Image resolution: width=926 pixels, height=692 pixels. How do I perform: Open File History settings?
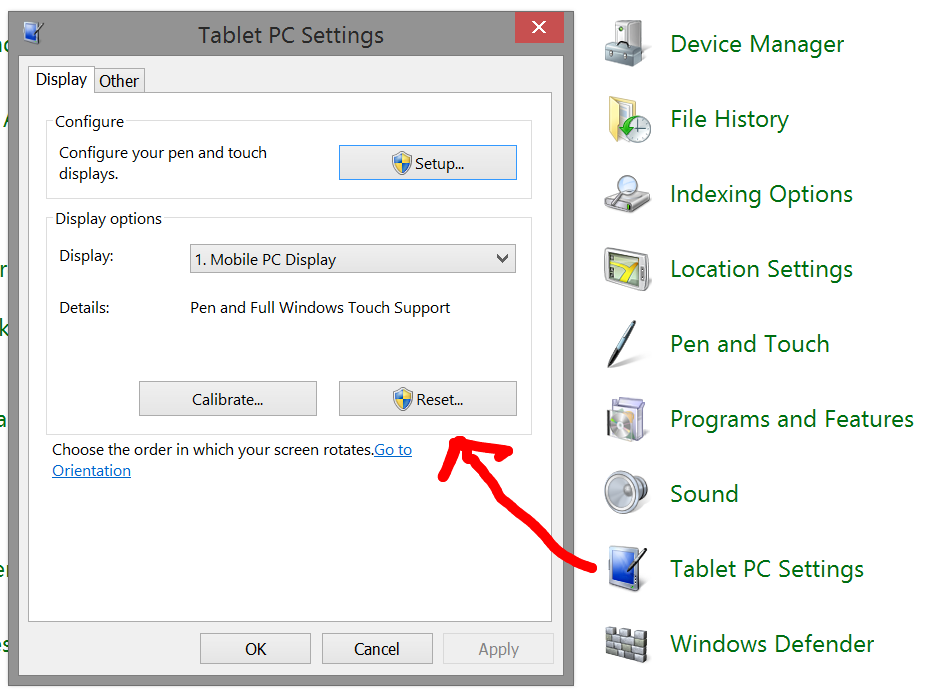(729, 119)
